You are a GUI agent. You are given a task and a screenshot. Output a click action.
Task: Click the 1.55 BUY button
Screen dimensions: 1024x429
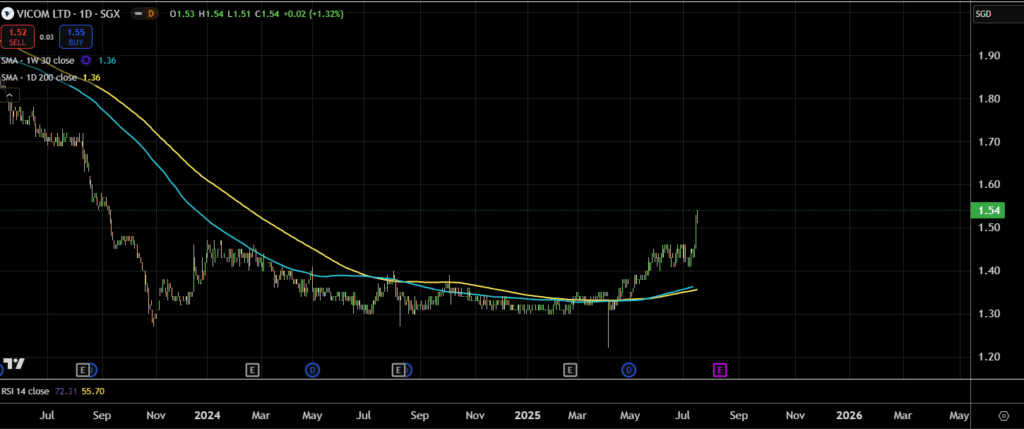(75, 37)
